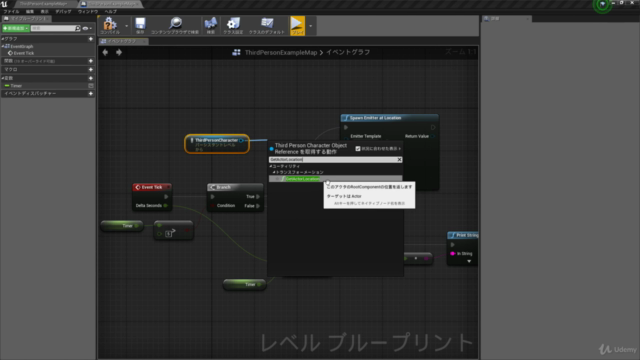Select the Spawn Emitter at Location node
640x360 pixels.
(x=389, y=118)
